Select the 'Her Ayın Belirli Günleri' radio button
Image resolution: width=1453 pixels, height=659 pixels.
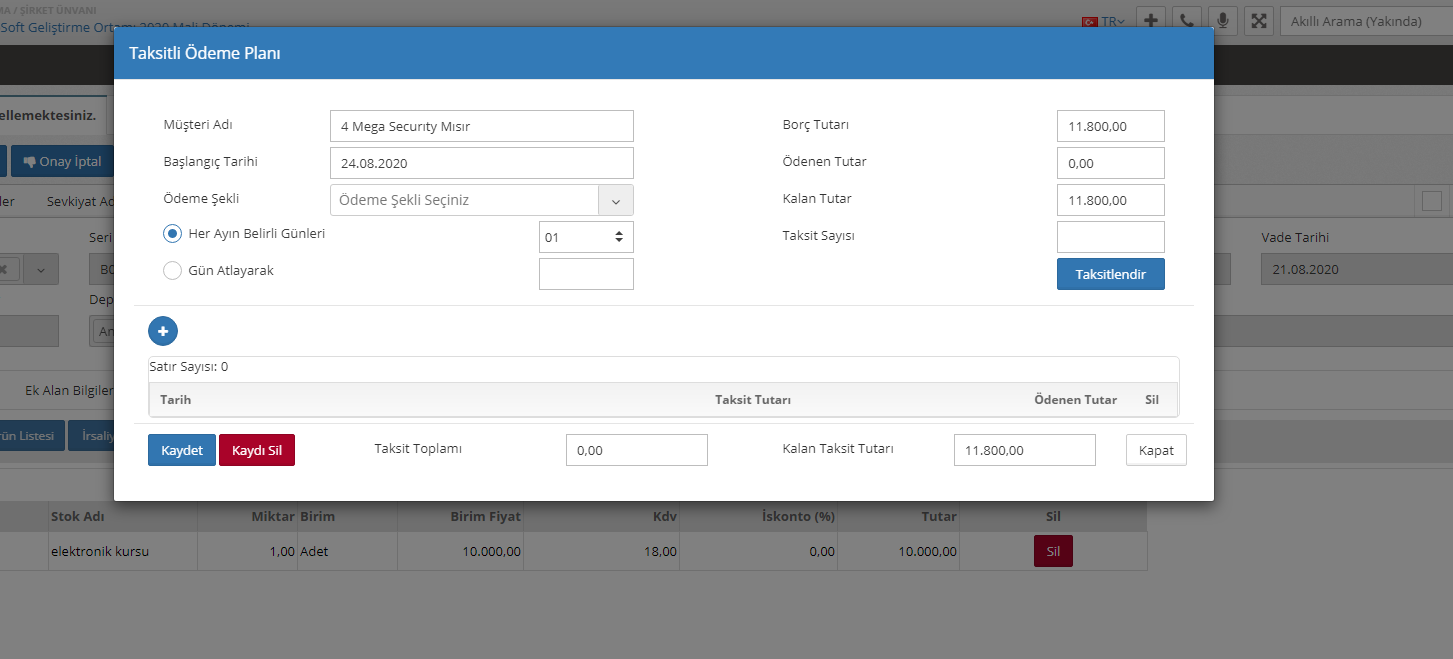pos(172,234)
